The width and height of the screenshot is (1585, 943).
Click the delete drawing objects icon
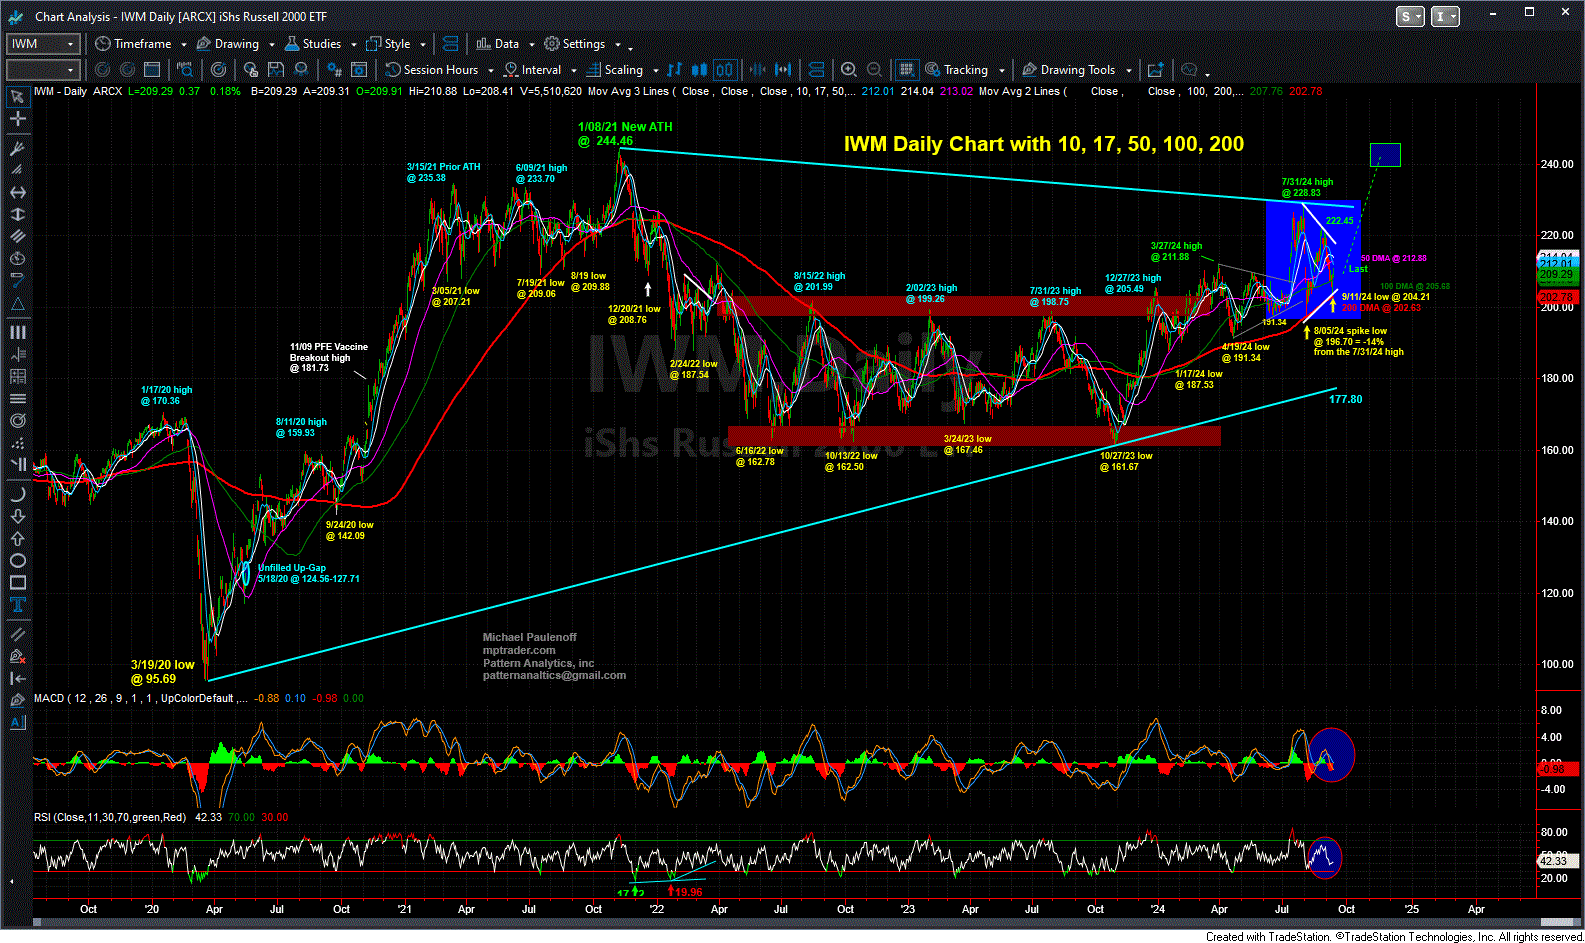click(x=17, y=656)
